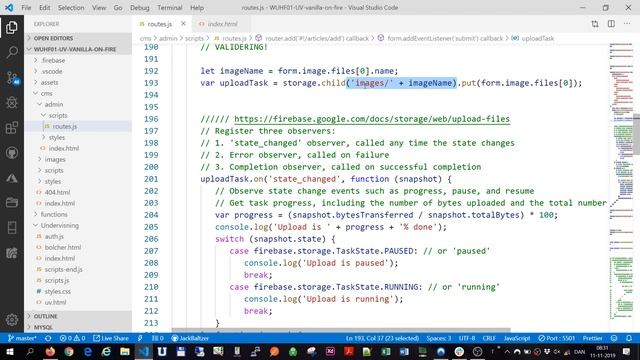Expand the .vscode folder
The image size is (640, 360).
coord(78,71)
